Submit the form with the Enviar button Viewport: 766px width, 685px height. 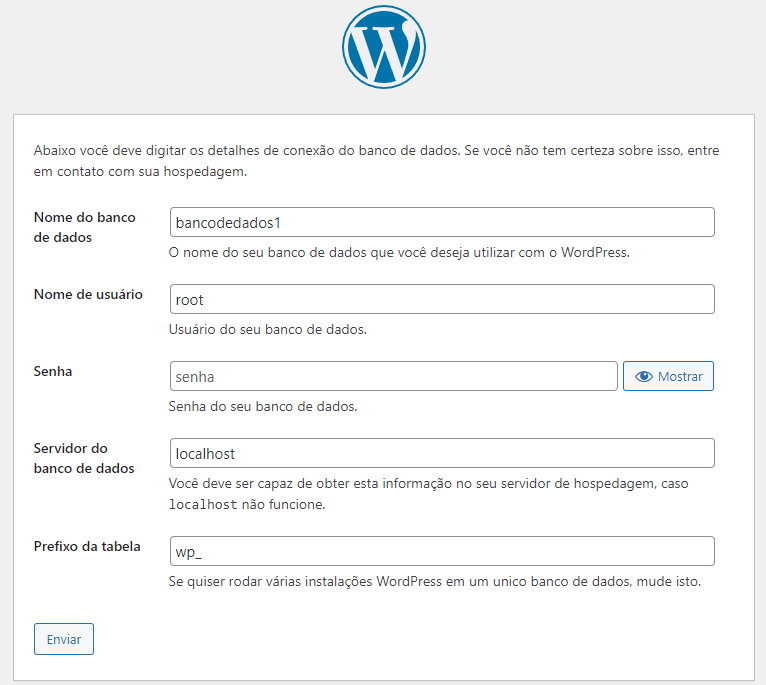coord(64,639)
